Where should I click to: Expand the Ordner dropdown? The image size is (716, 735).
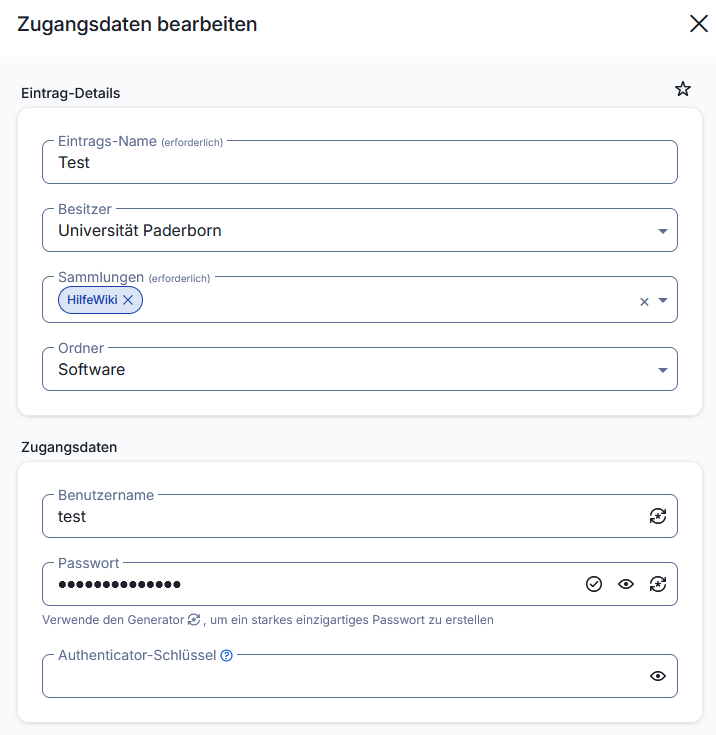coord(662,370)
